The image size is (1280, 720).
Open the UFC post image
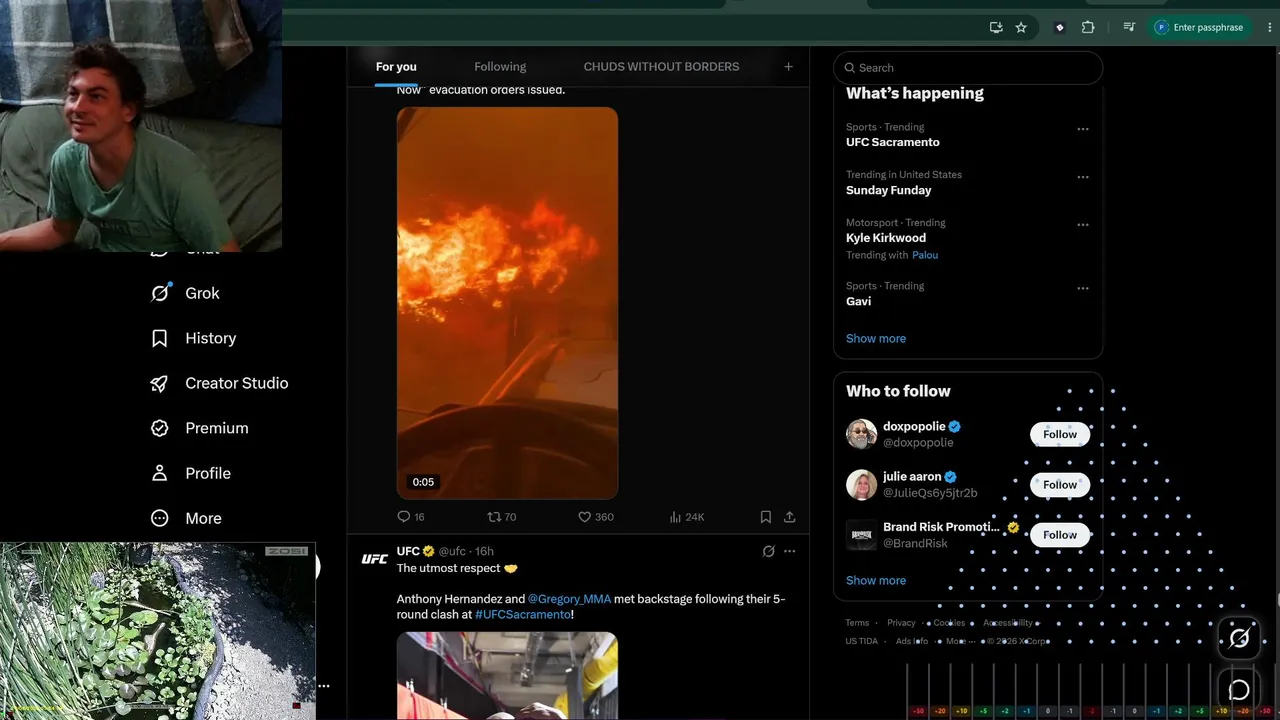507,676
